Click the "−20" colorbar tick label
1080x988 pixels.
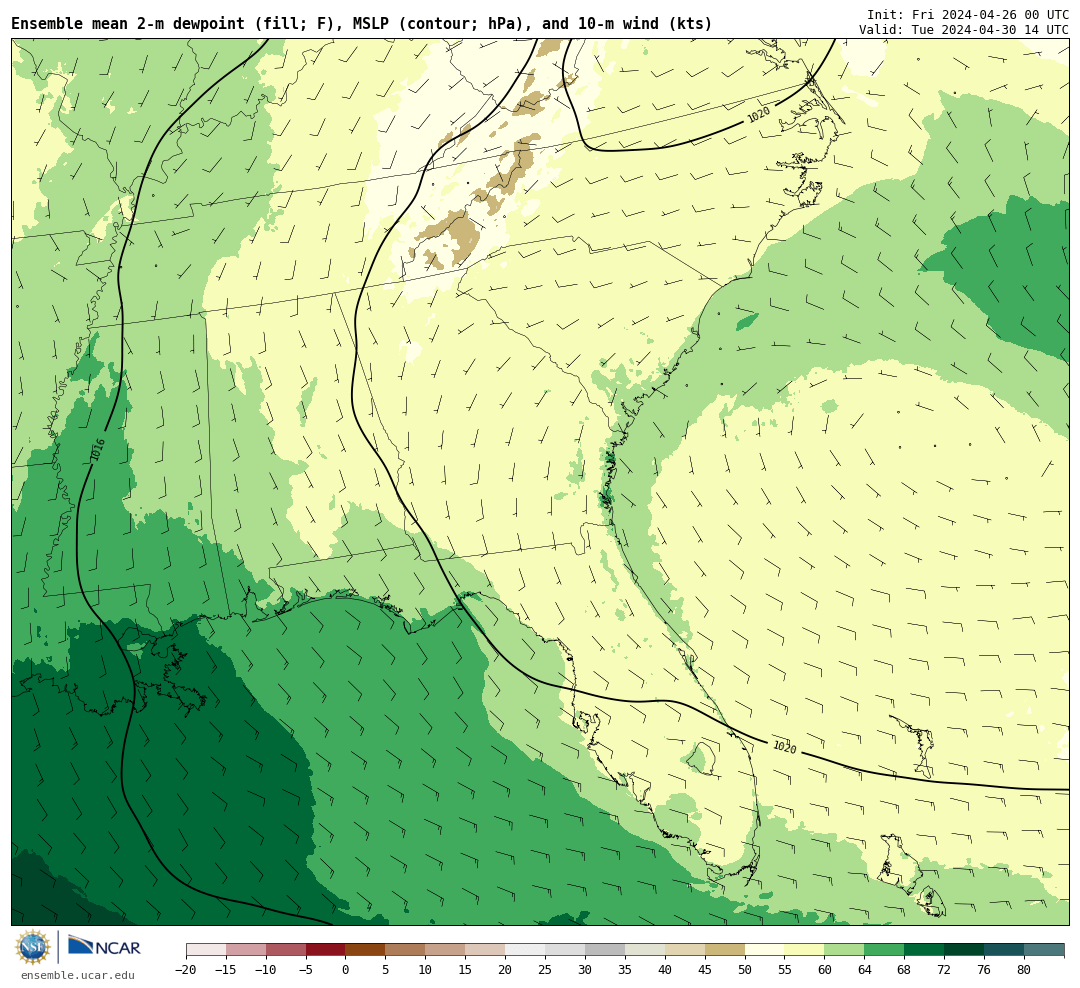pos(186,970)
